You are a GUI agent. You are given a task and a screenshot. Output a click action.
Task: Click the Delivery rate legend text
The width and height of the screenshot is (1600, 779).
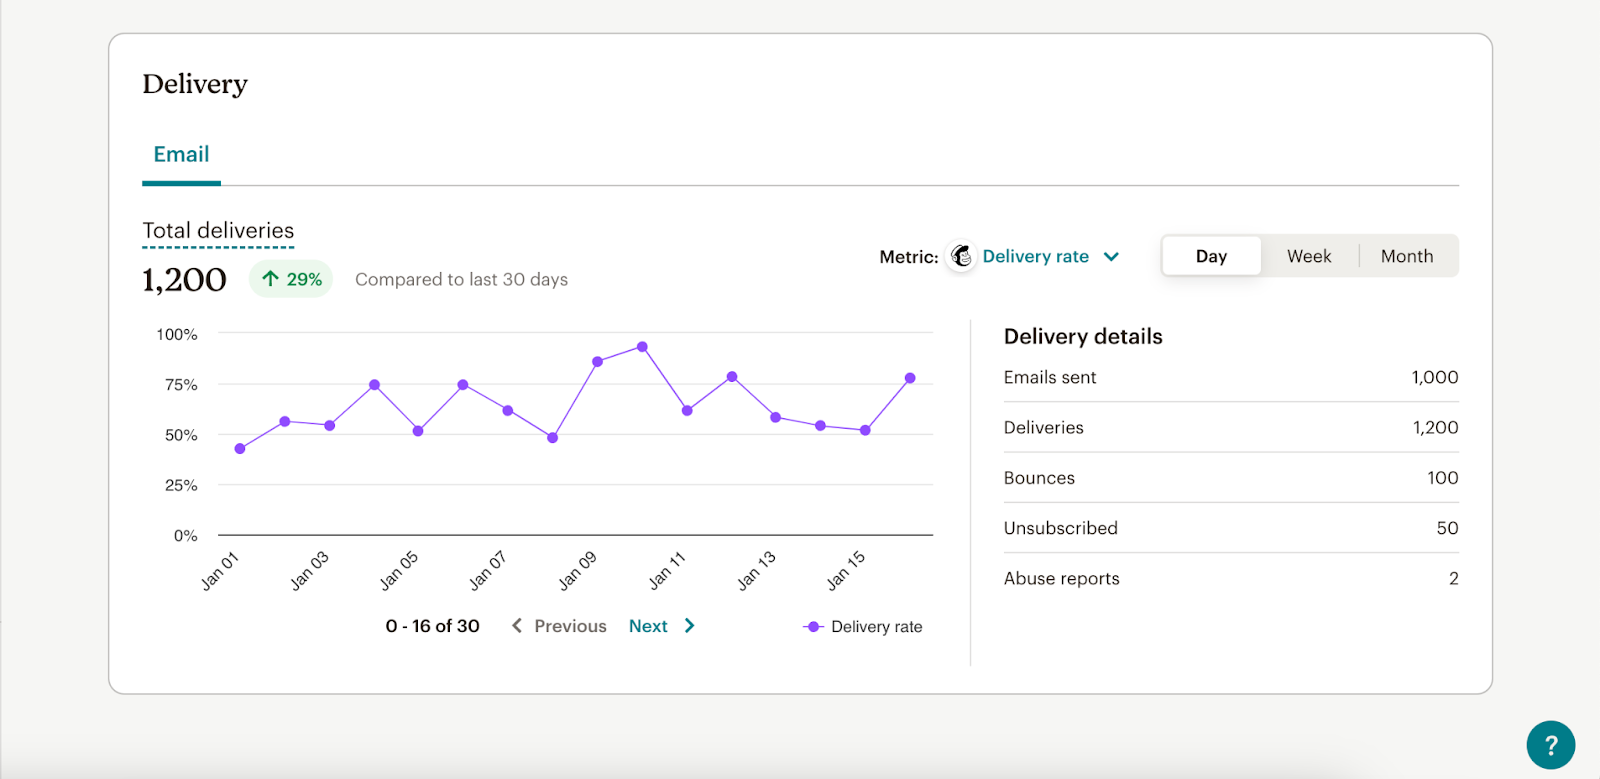click(x=877, y=627)
